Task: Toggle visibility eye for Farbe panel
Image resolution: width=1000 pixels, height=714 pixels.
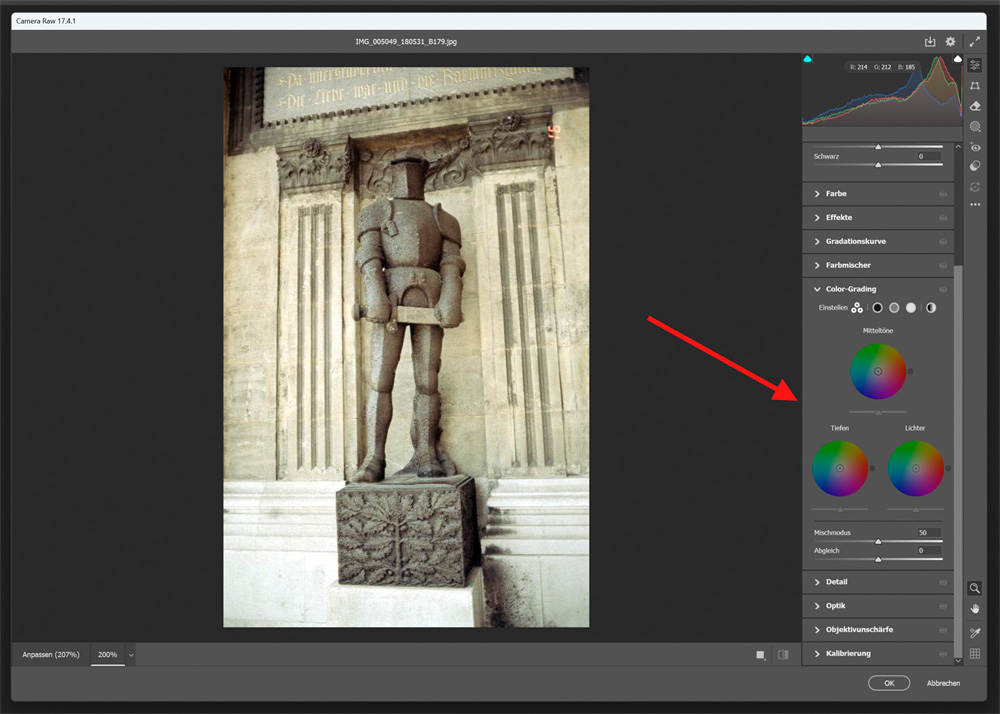Action: 943,194
